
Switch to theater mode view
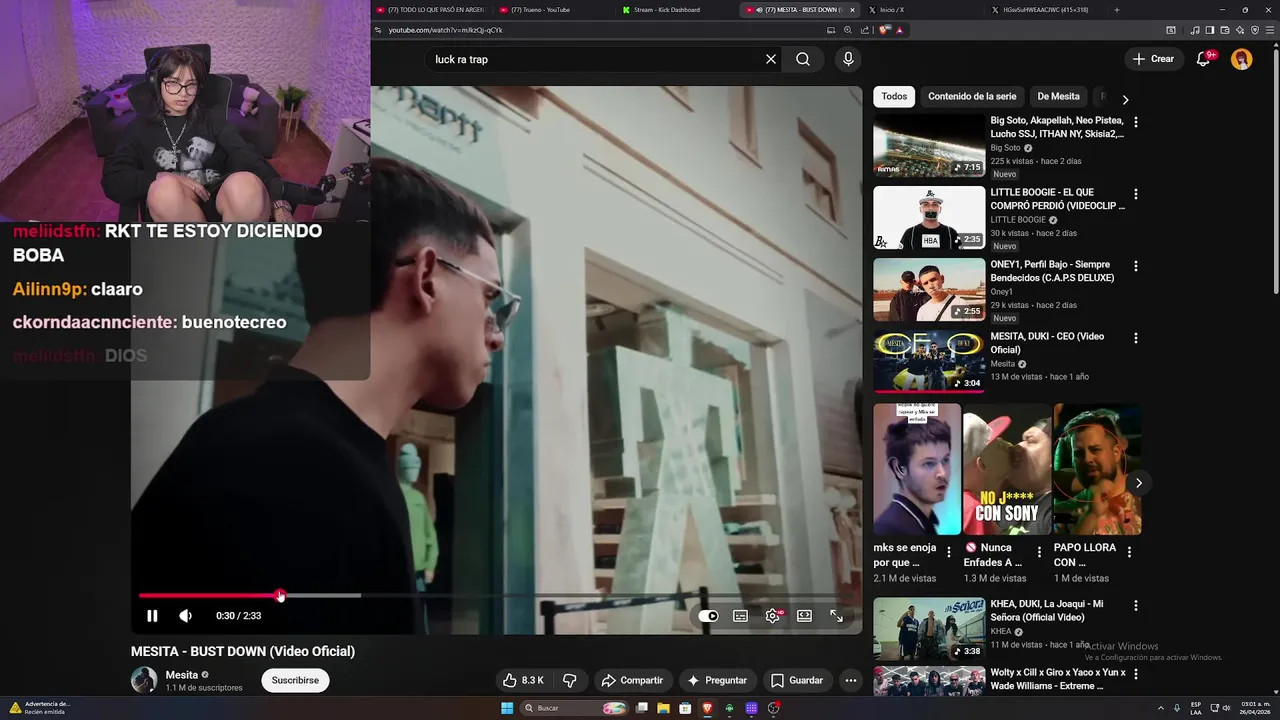(x=804, y=616)
